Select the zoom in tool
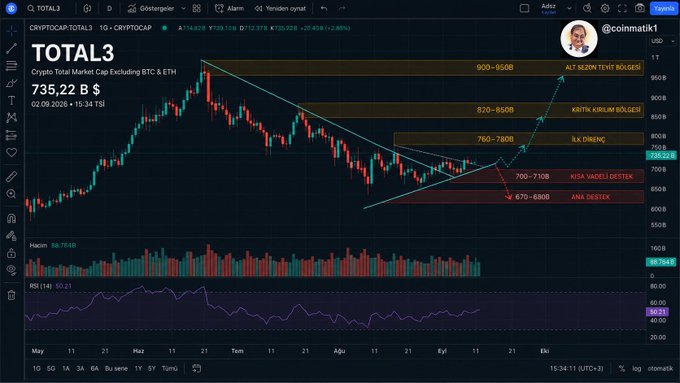 point(11,194)
